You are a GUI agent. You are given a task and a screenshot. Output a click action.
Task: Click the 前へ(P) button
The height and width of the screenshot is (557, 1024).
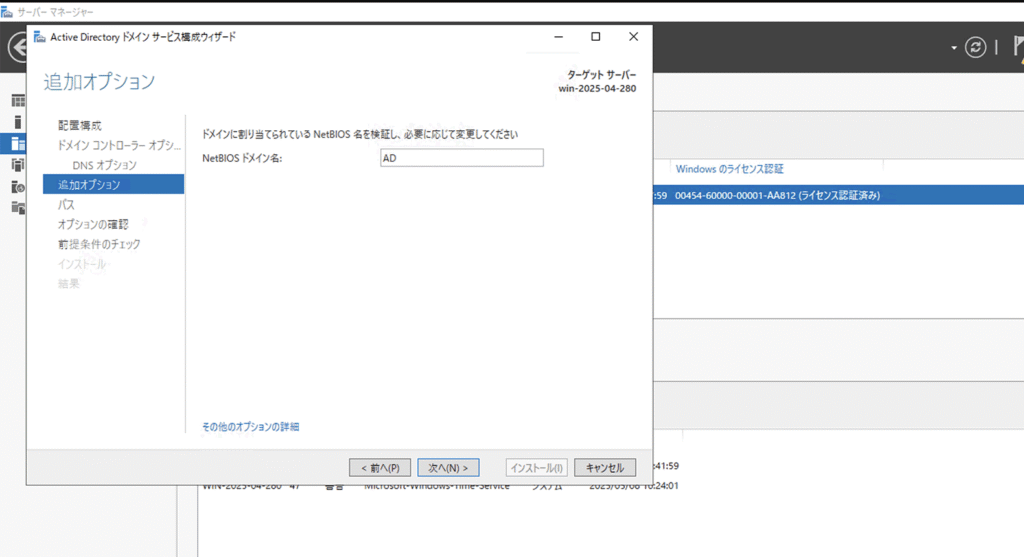(x=380, y=468)
